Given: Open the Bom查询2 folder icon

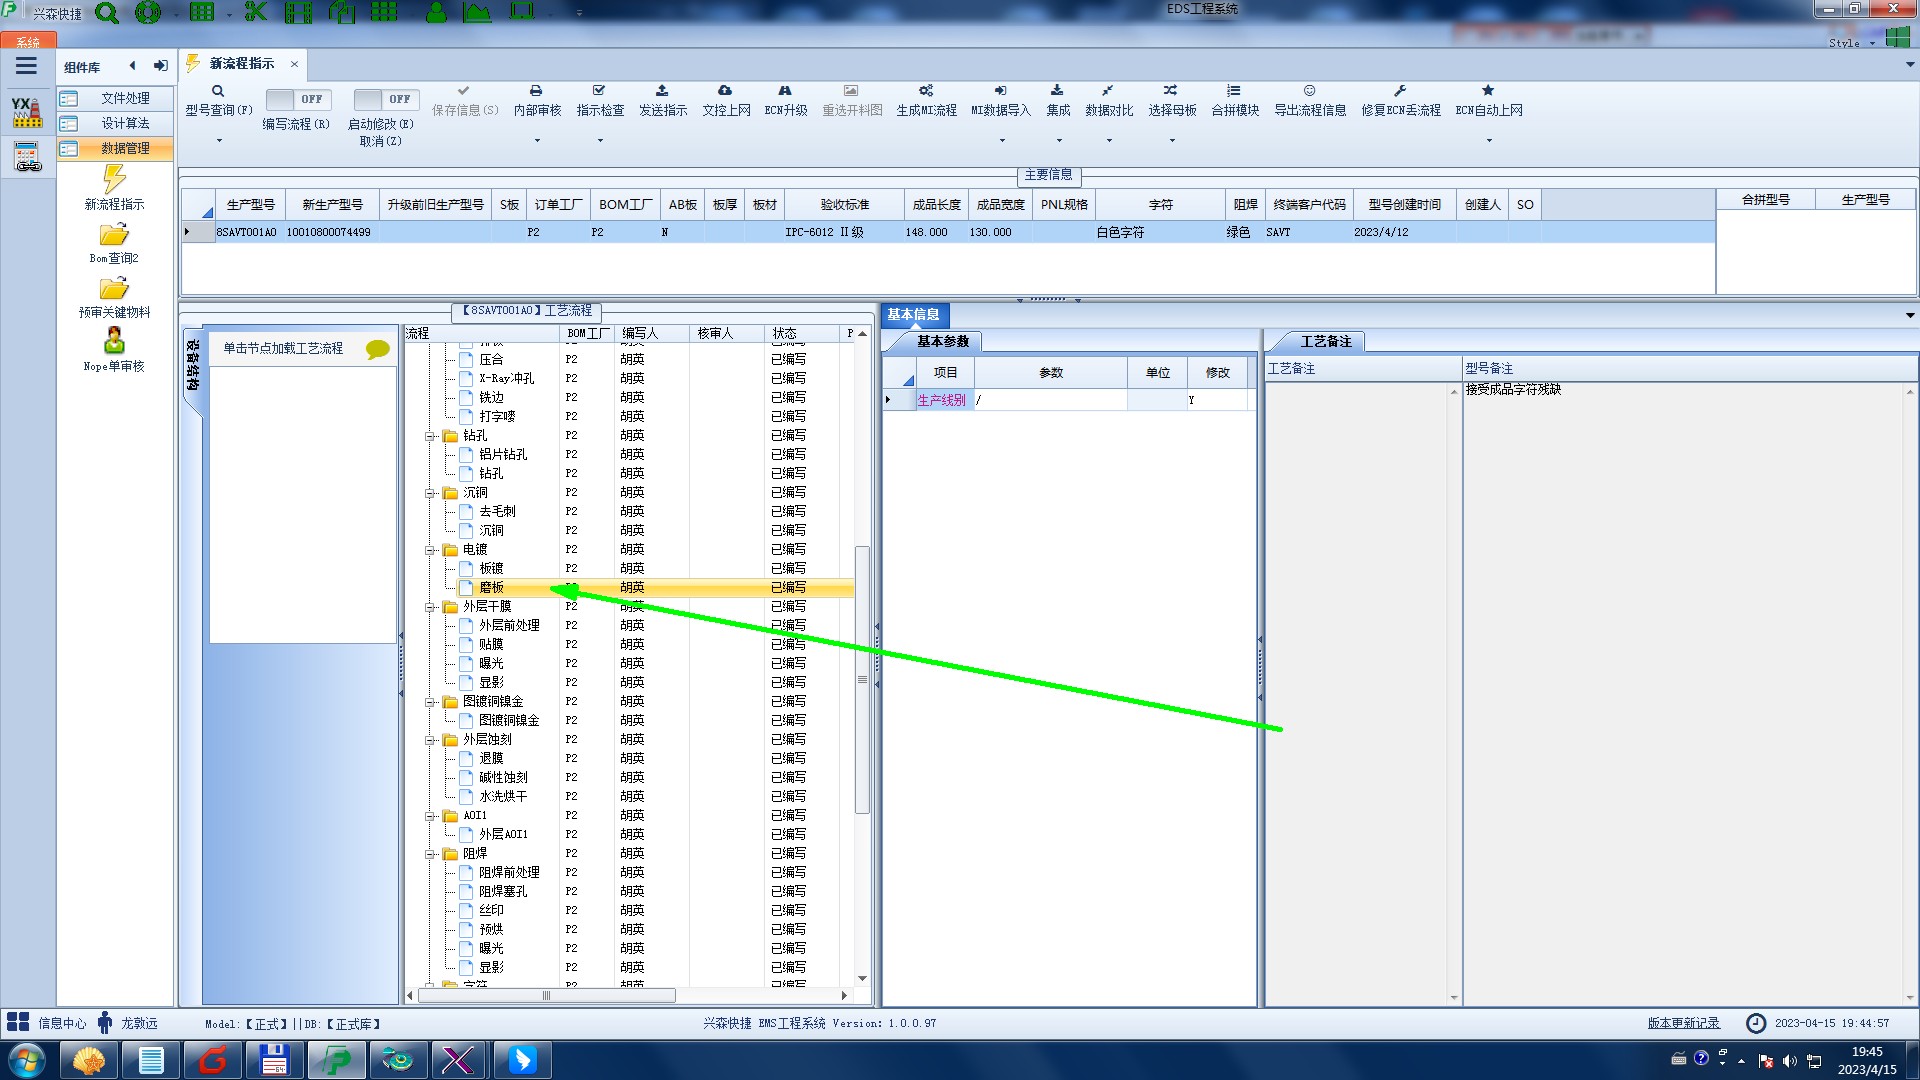Looking at the screenshot, I should click(114, 235).
